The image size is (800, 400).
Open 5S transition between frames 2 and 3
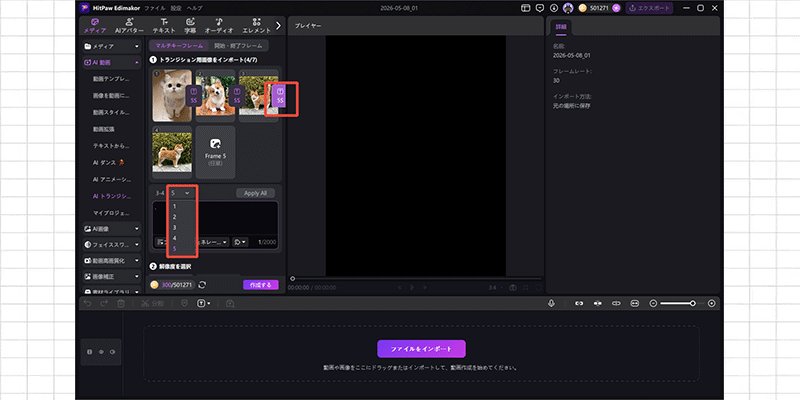point(236,96)
